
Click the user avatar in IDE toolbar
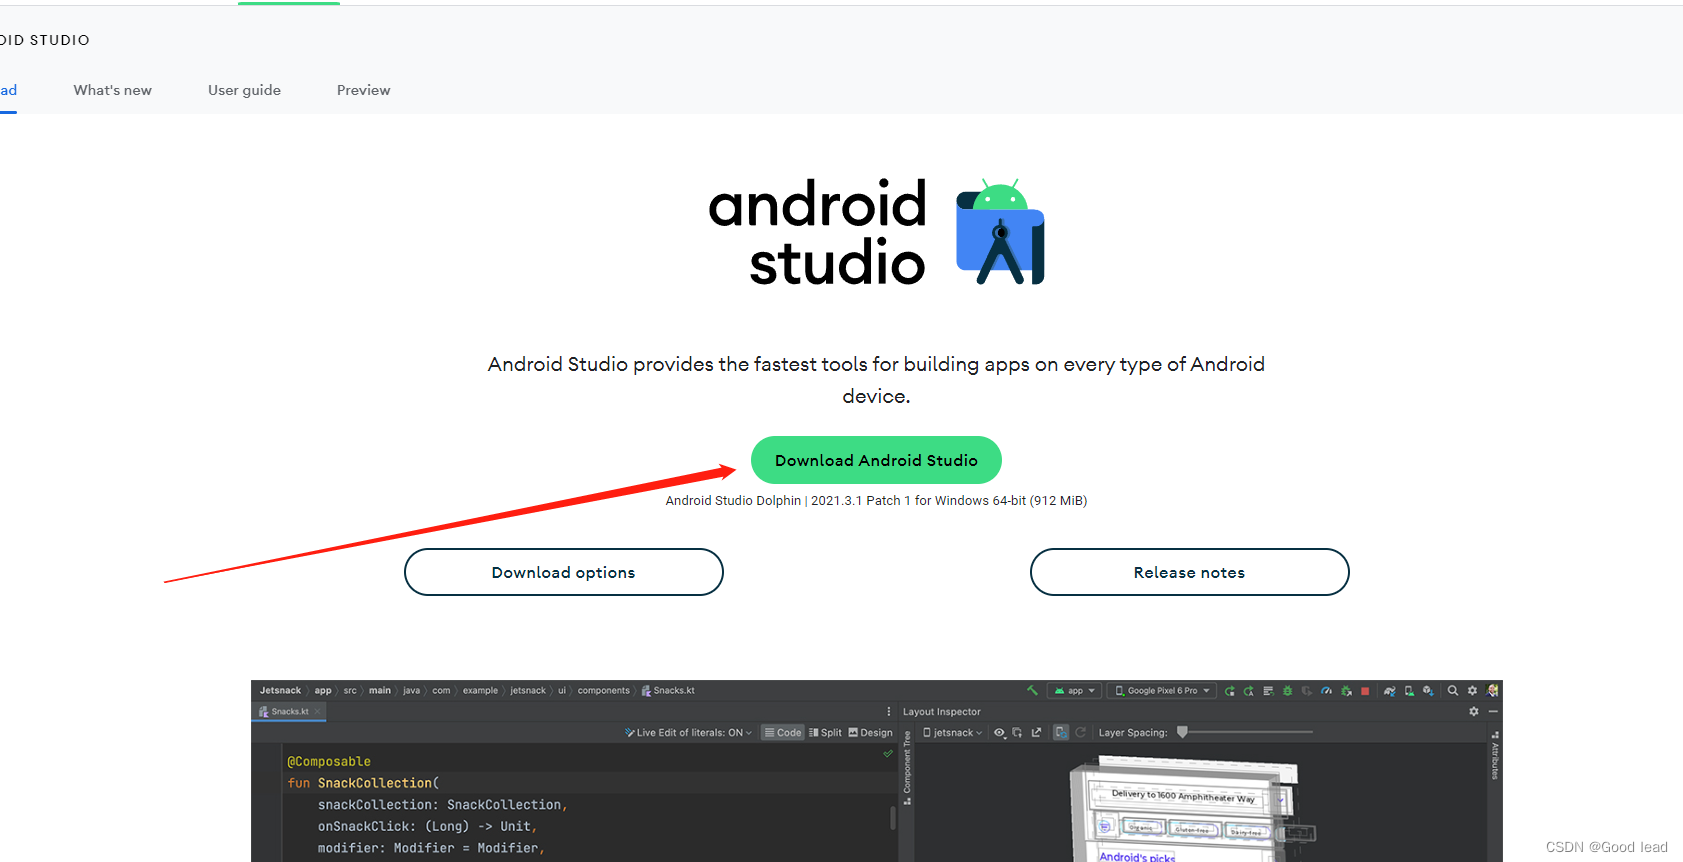click(x=1492, y=691)
